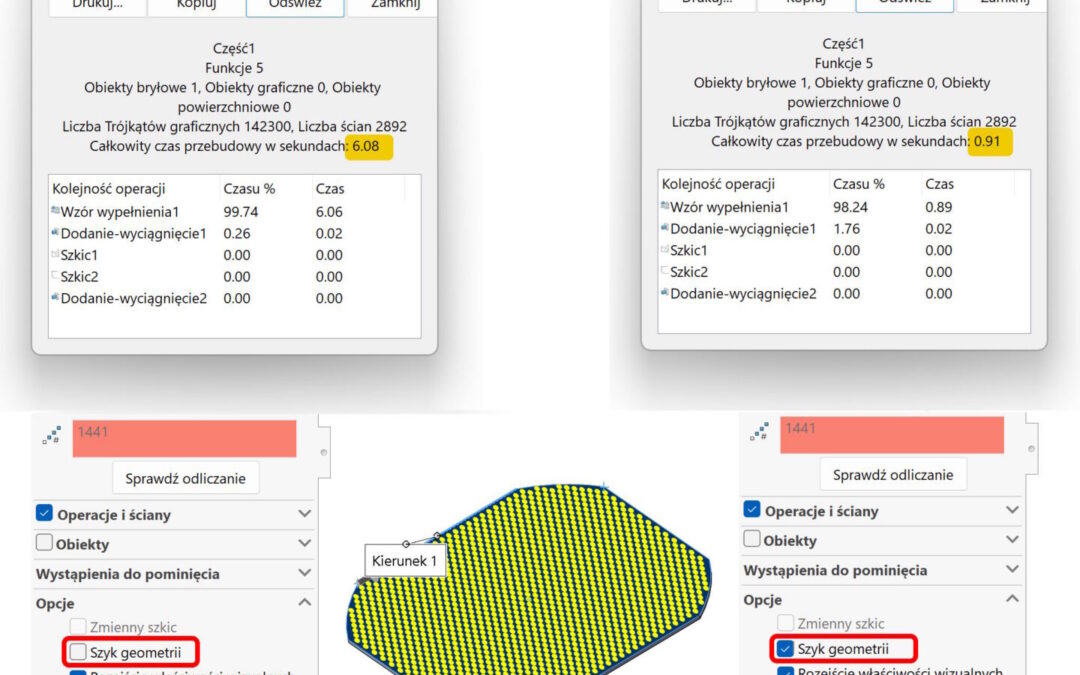Click the Dodanie-wyciągnięcie2 icon in the 0.91-second dialog
The image size is (1080, 675).
pyautogui.click(x=664, y=293)
